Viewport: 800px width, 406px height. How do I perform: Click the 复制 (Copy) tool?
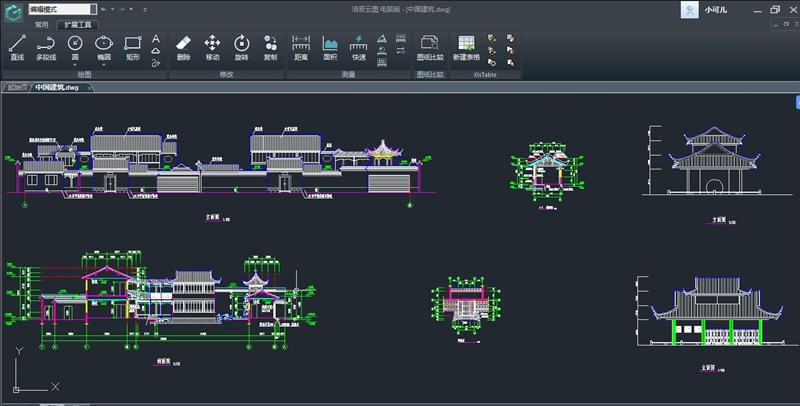[x=270, y=47]
